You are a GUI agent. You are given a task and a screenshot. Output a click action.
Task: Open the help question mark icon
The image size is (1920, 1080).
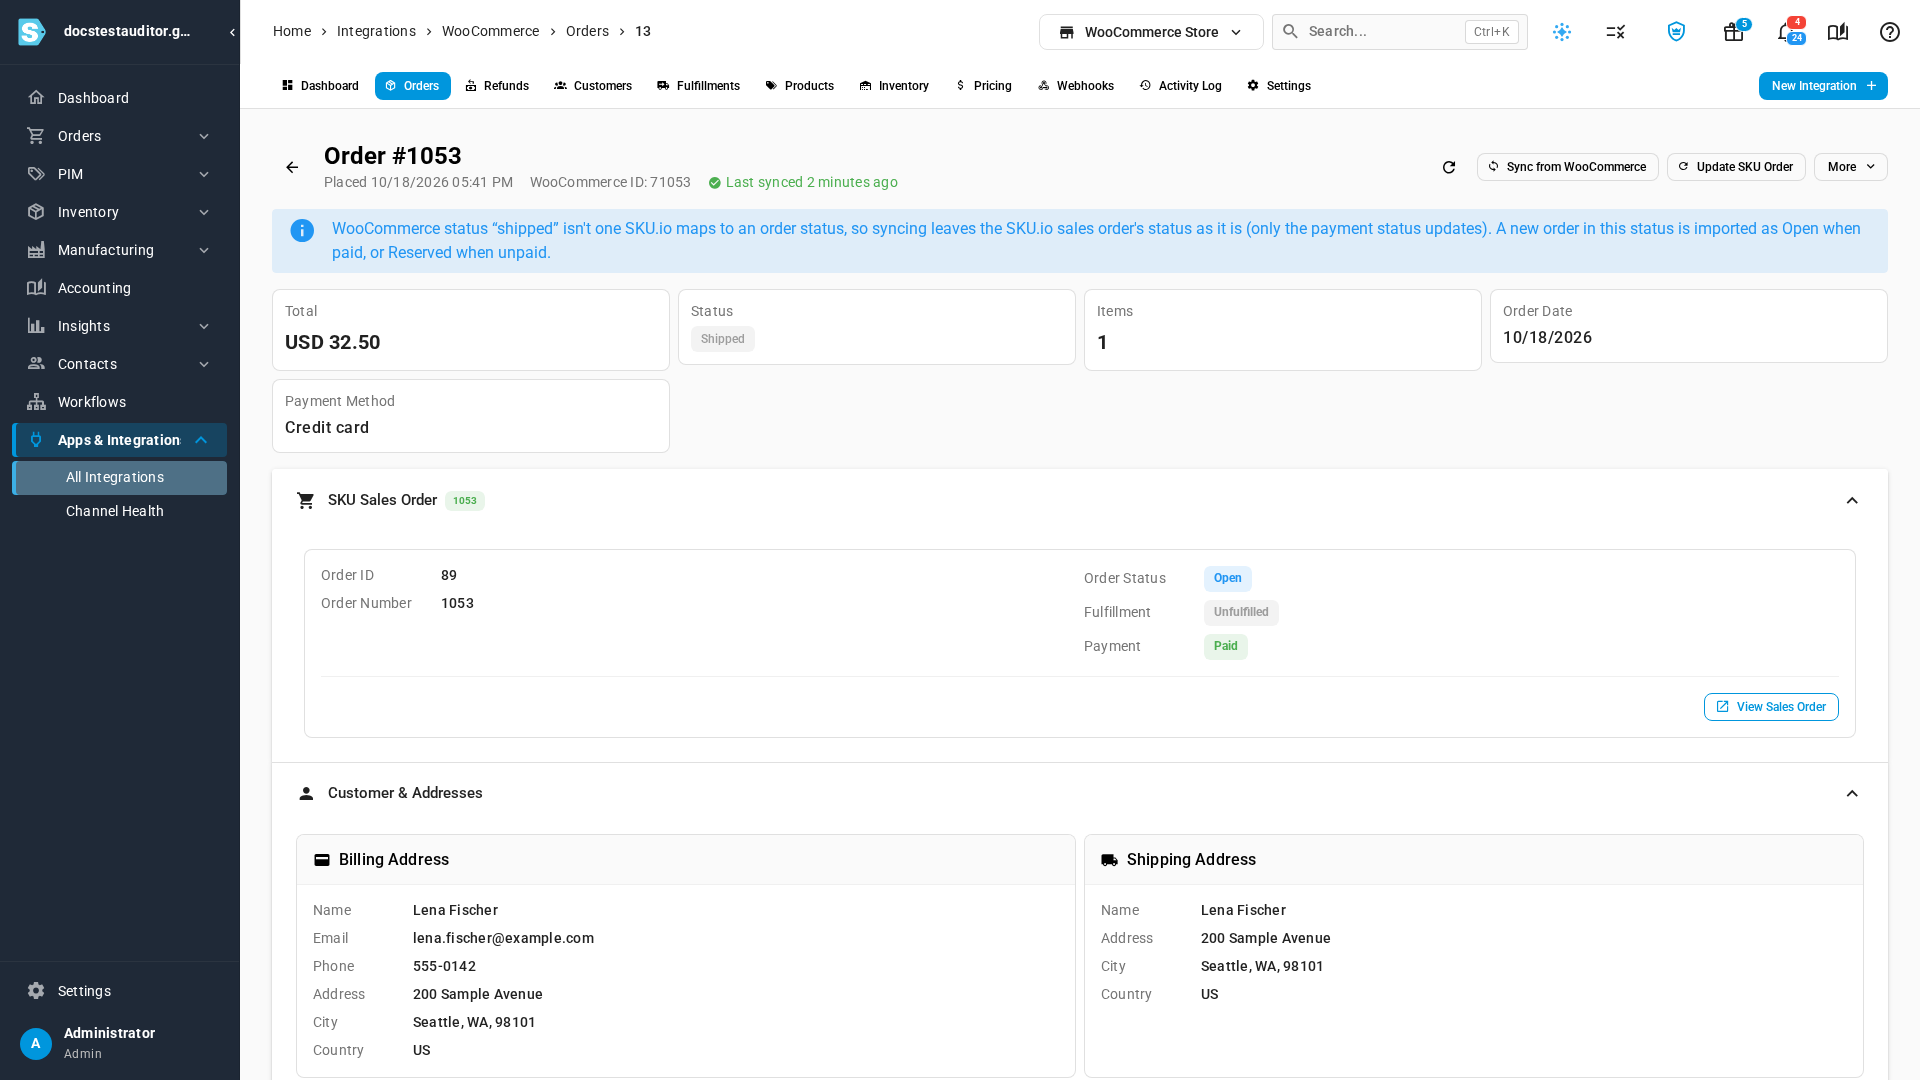coord(1890,32)
